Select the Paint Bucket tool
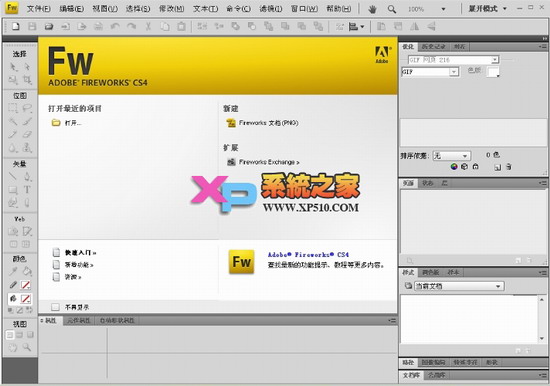Viewport: 550px width, 386px height. click(x=27, y=271)
